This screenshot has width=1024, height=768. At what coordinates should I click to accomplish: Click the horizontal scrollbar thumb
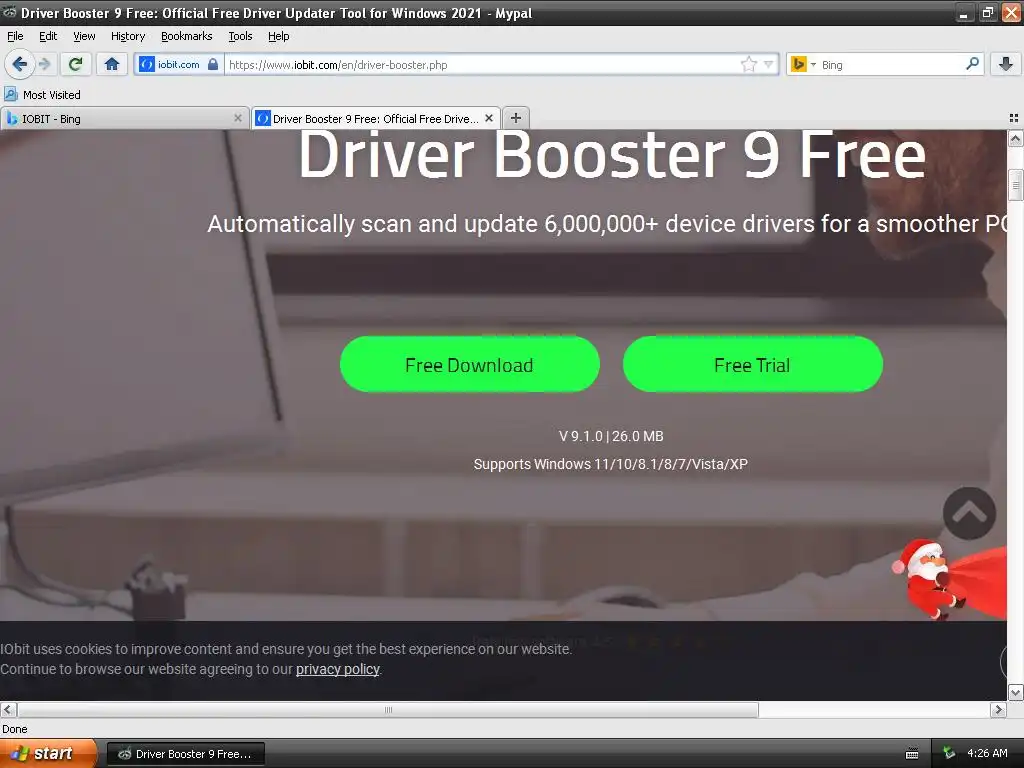[388, 709]
